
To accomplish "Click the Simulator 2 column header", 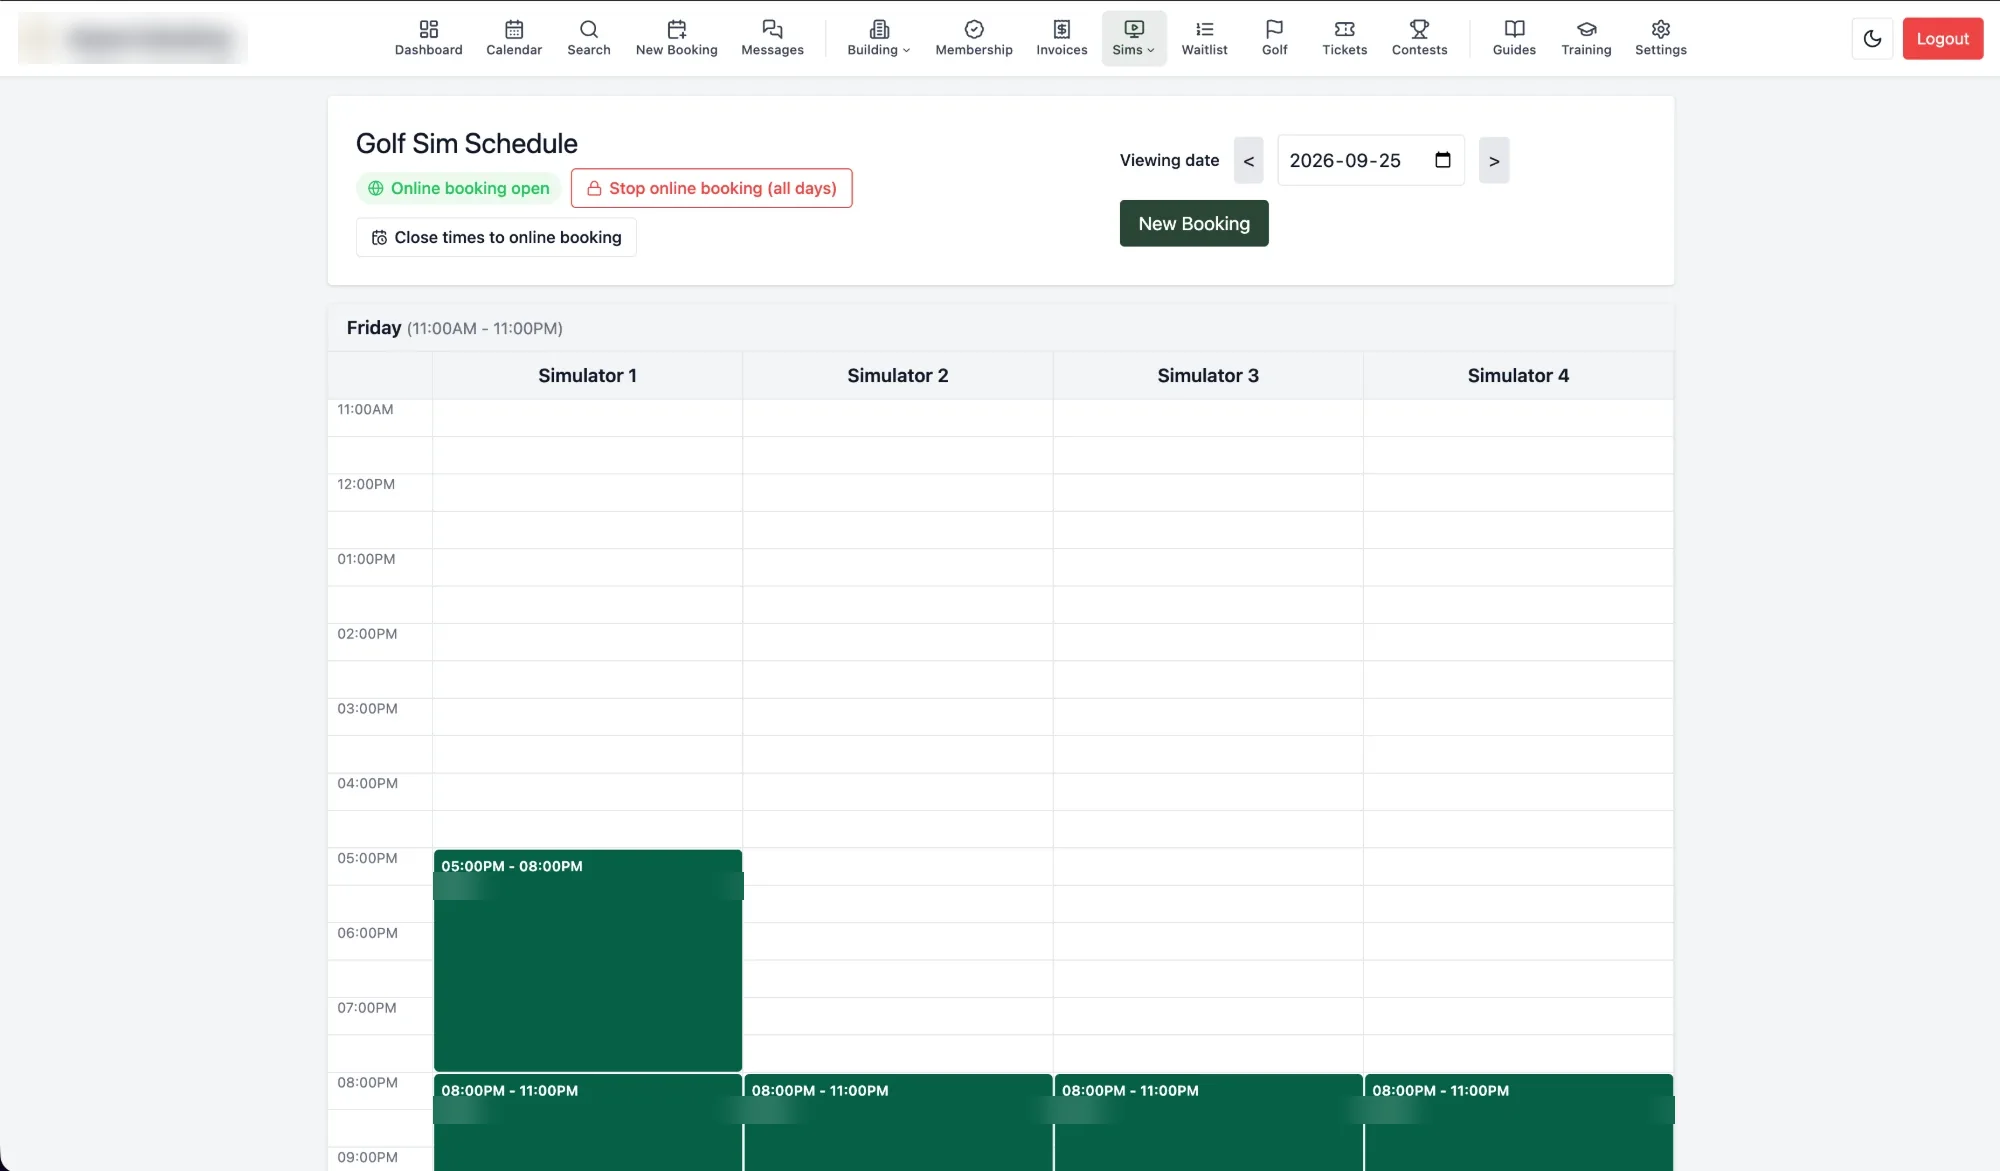I will 897,375.
